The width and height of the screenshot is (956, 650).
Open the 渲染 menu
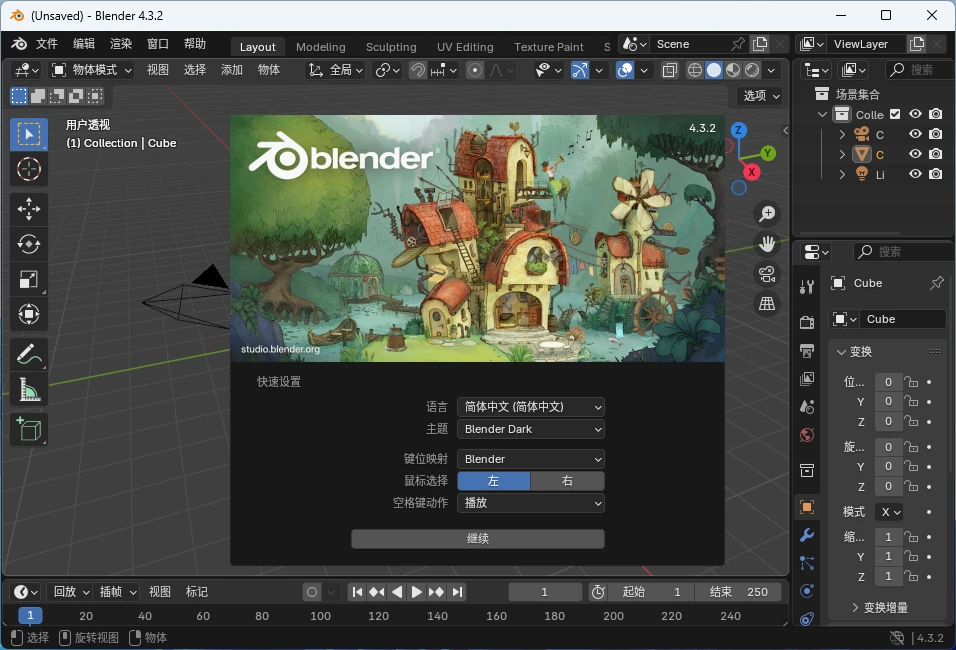coord(121,44)
